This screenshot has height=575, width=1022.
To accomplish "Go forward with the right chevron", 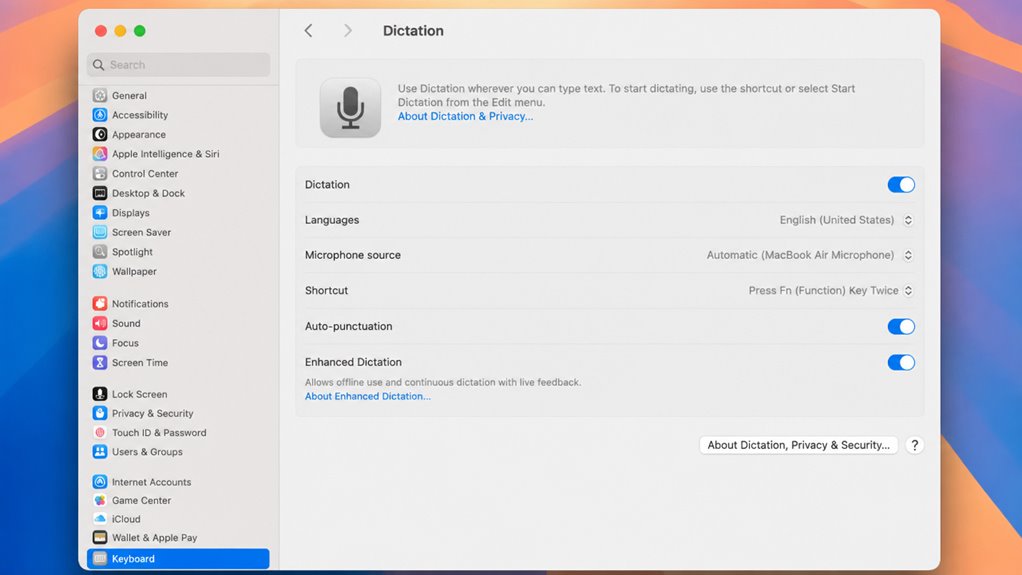I will (347, 31).
